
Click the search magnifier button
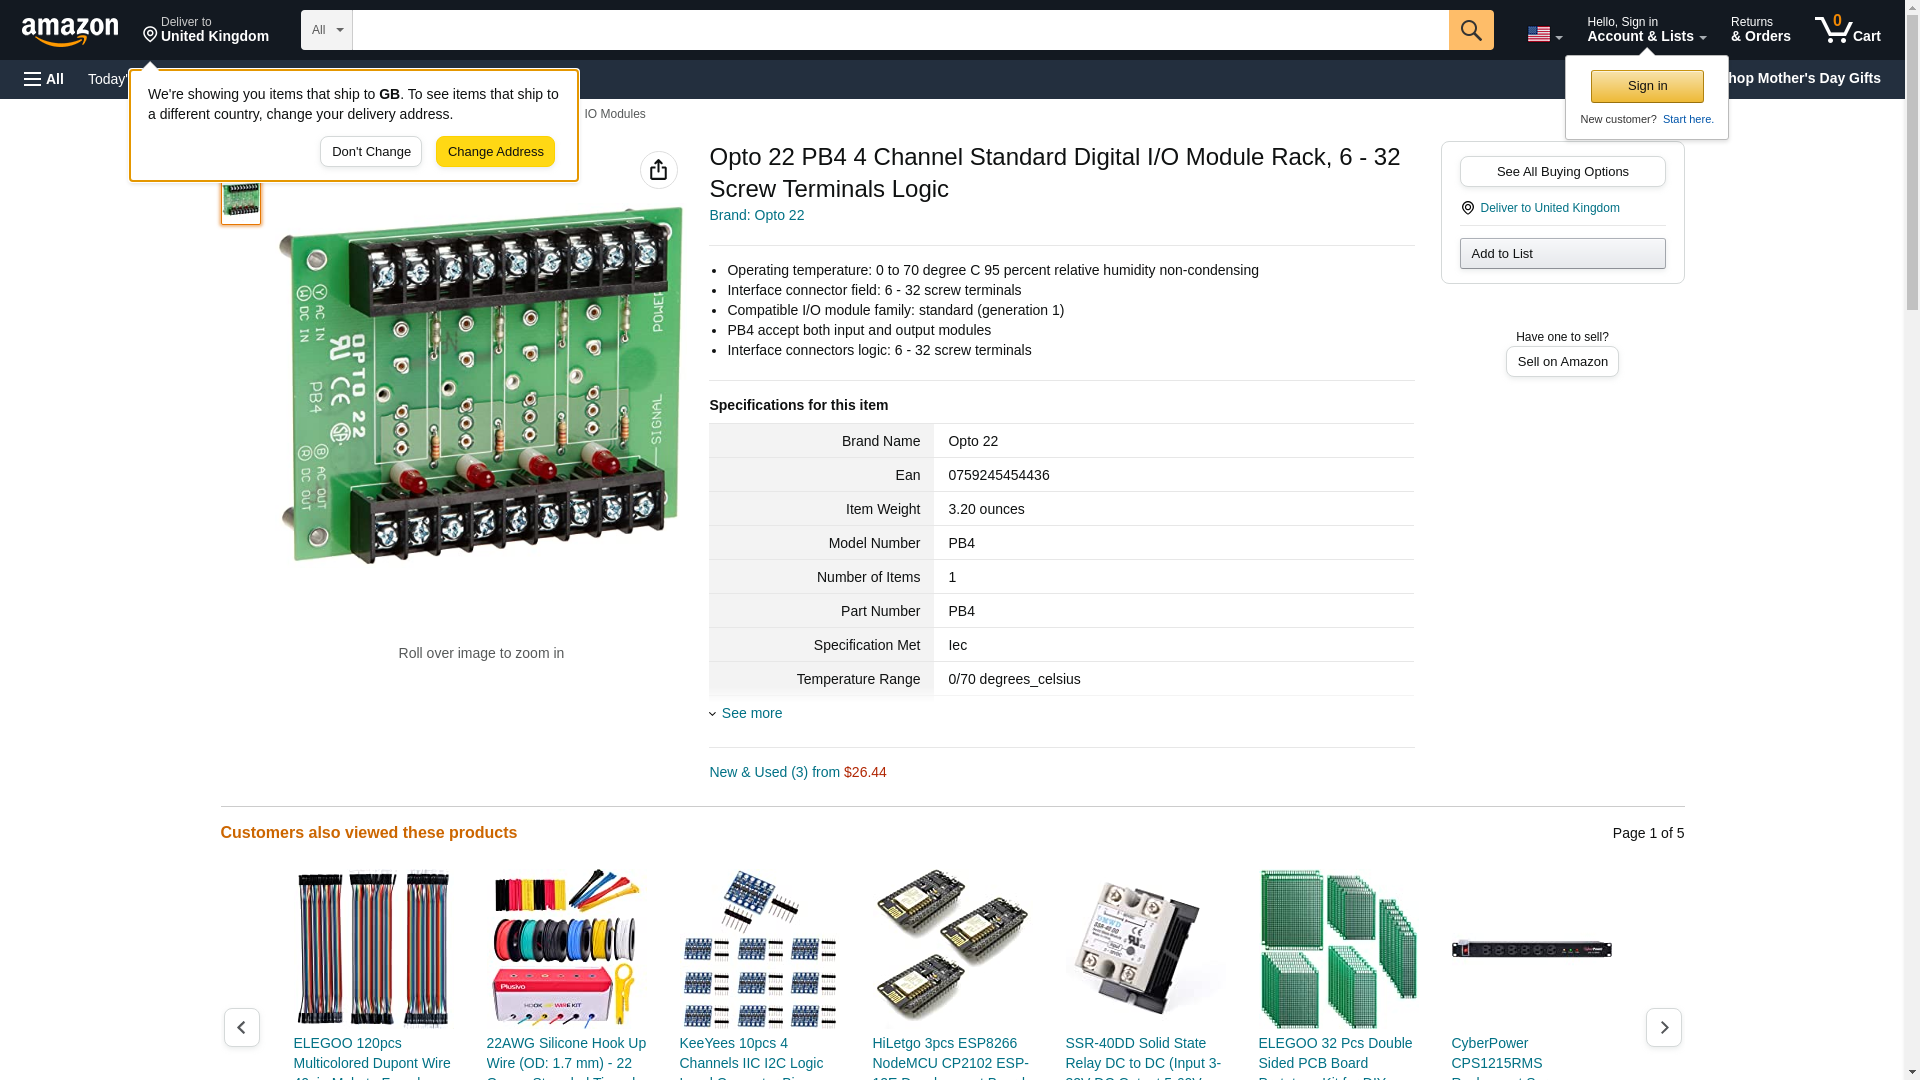point(1470,30)
